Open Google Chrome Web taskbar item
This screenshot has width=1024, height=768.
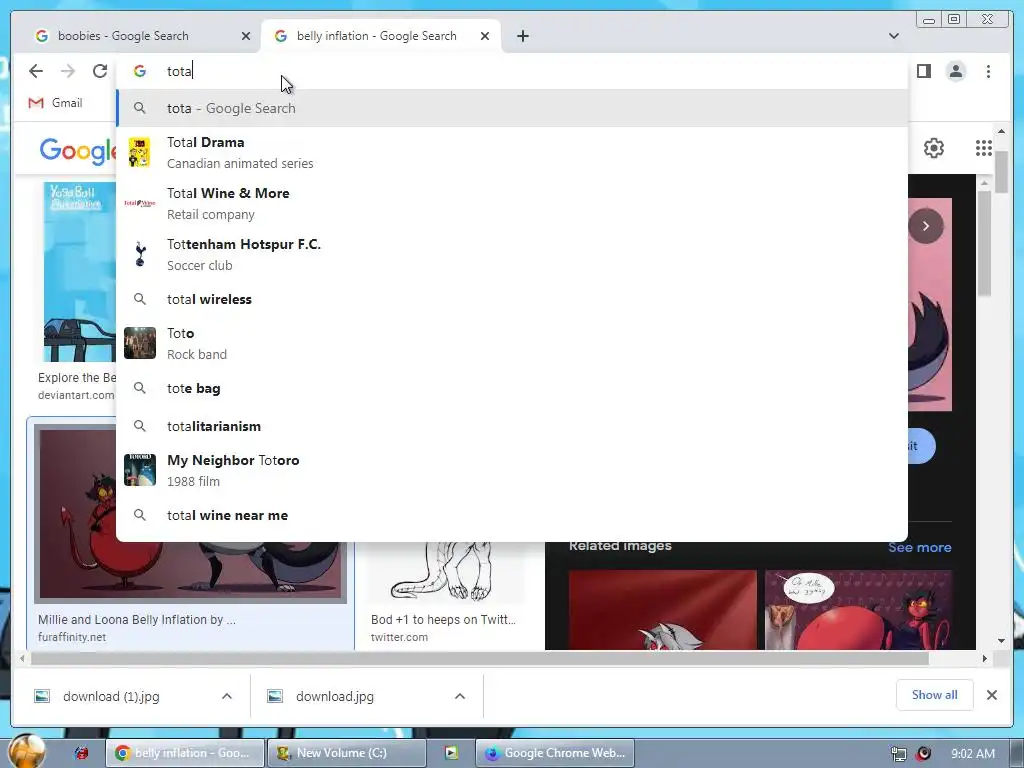555,753
